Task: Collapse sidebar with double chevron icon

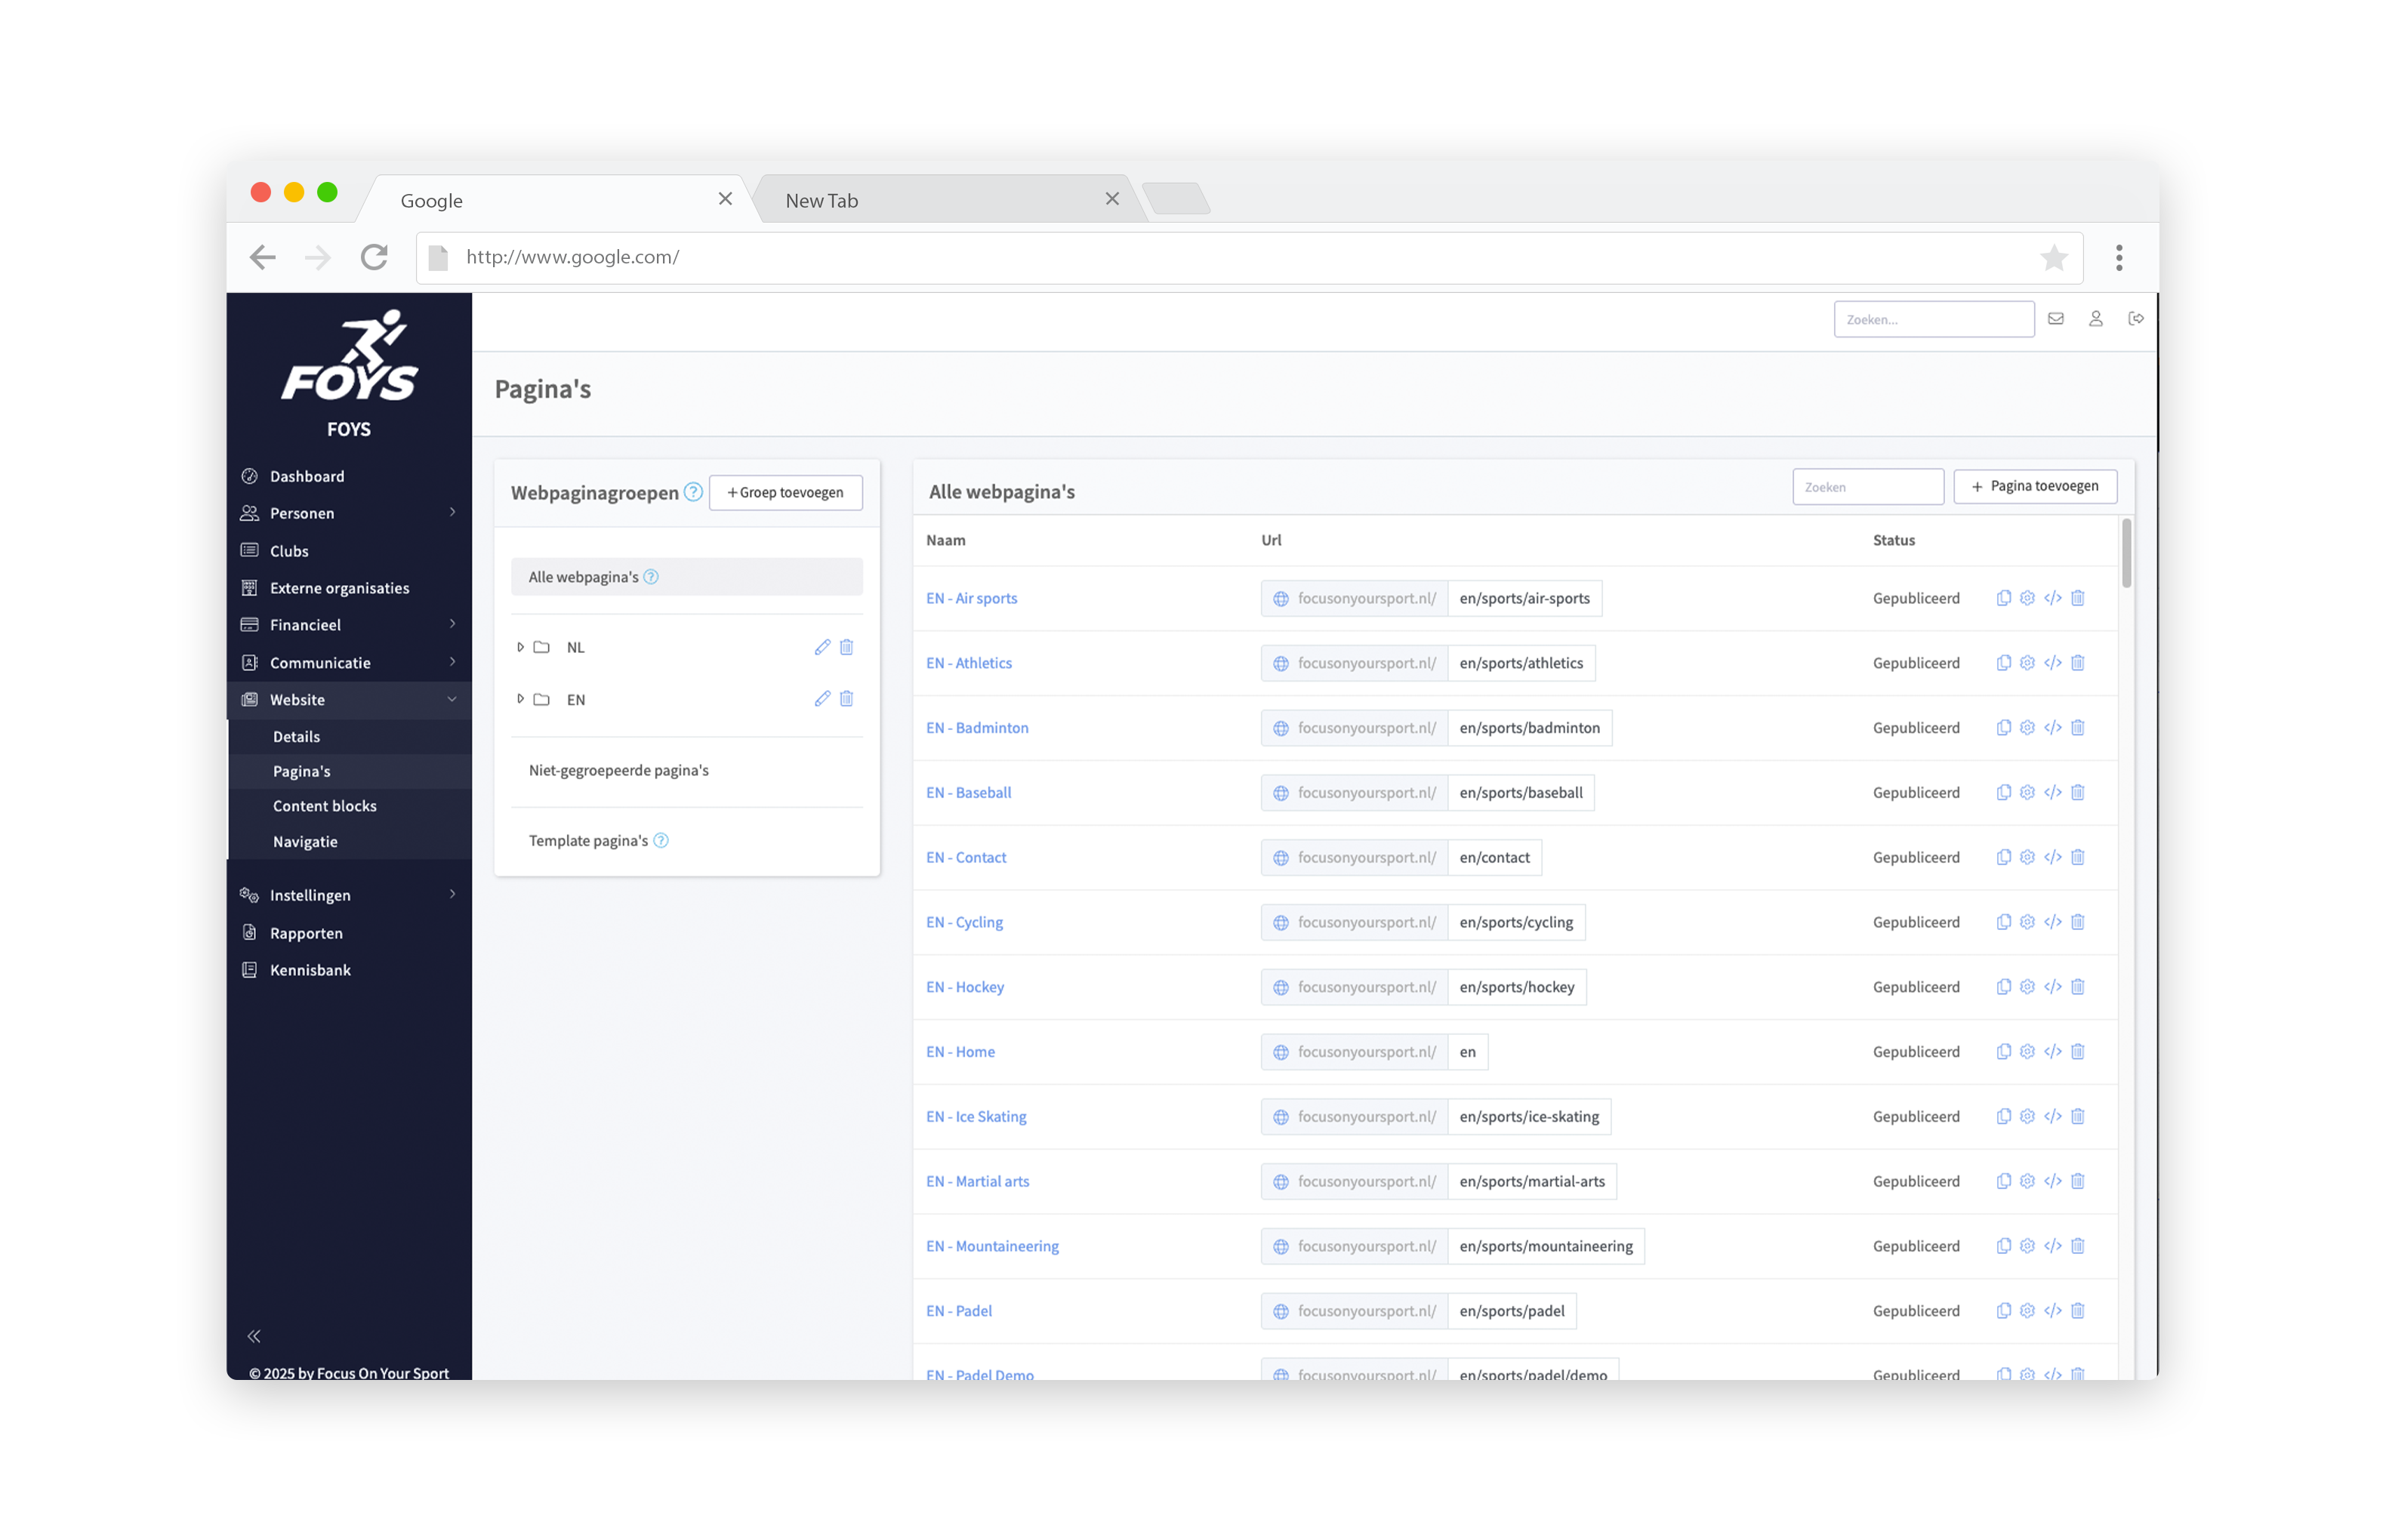Action: point(254,1336)
